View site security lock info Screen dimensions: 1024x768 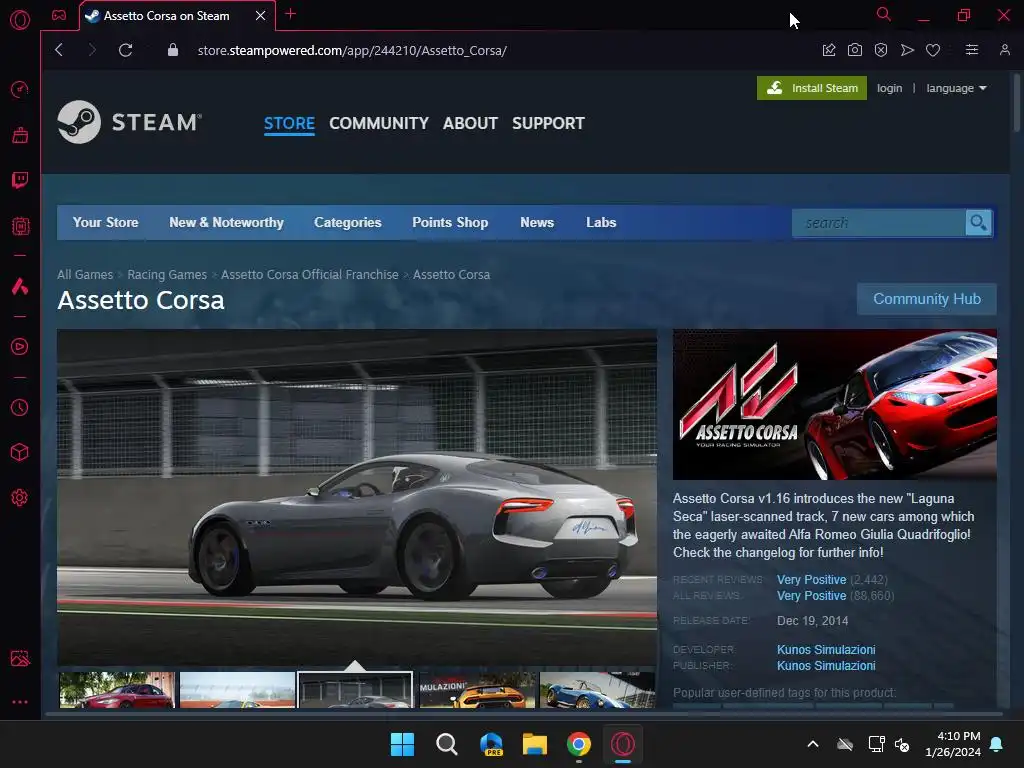tap(172, 50)
